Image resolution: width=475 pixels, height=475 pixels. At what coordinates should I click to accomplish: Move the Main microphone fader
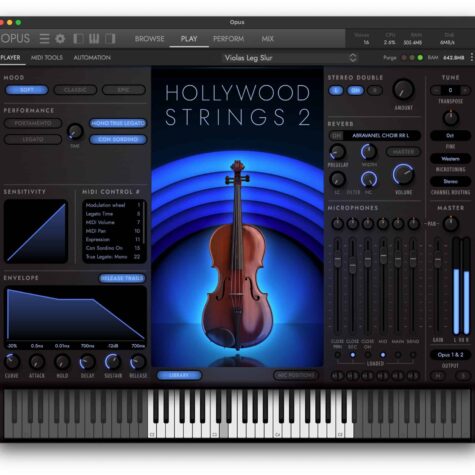point(398,260)
